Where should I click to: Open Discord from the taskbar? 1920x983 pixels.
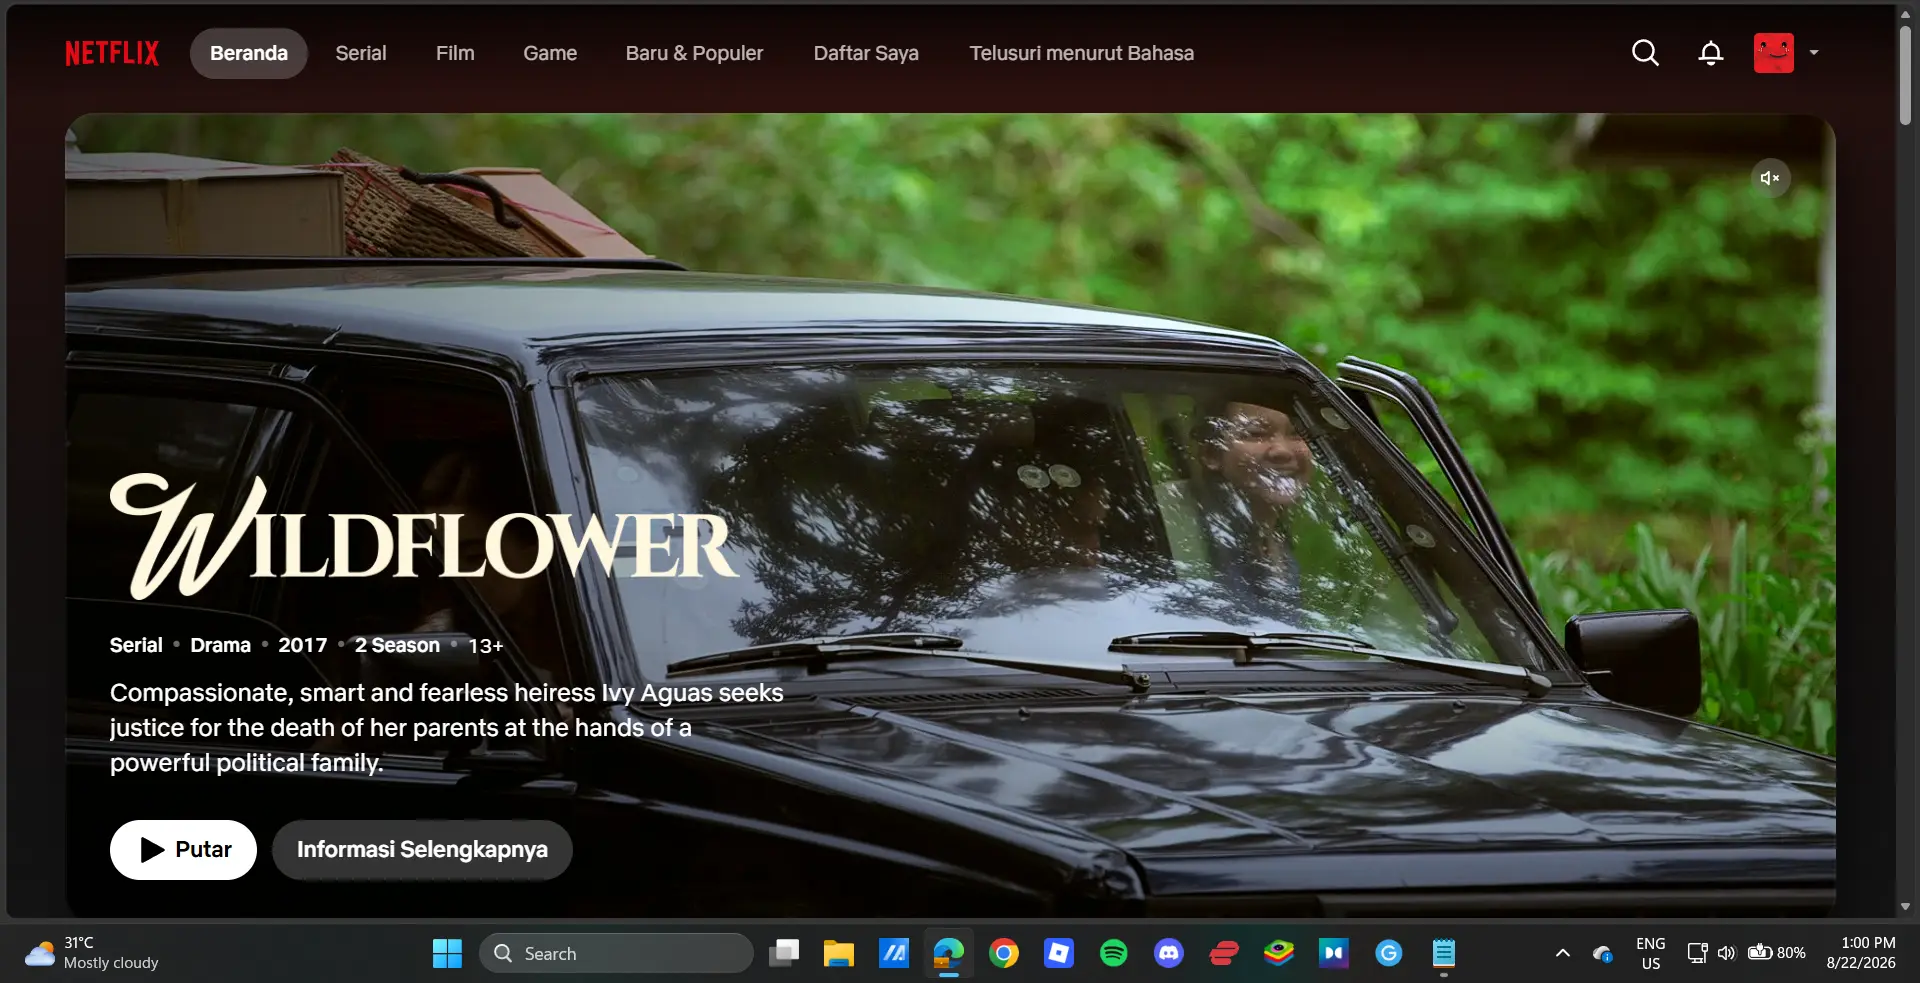1169,954
